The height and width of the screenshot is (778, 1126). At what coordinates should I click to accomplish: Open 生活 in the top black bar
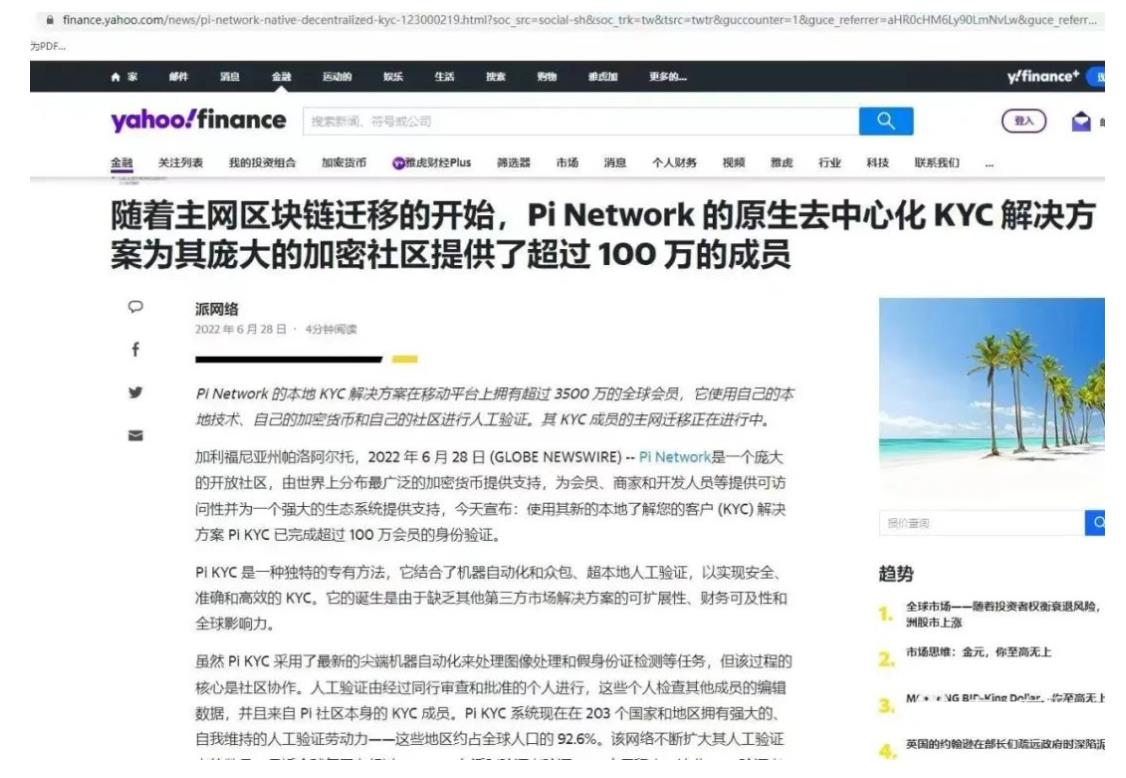click(444, 77)
